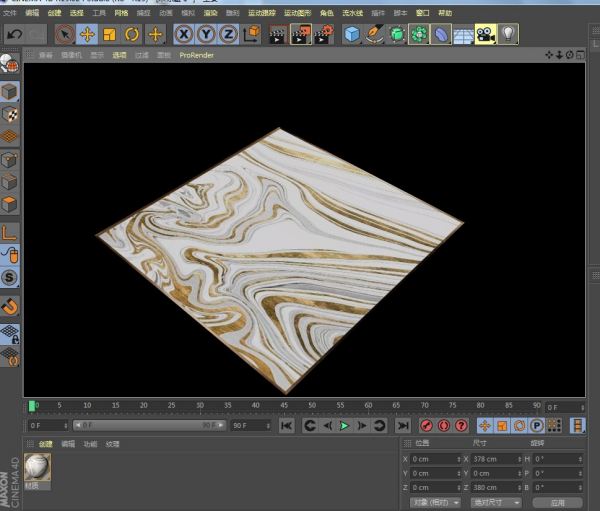Click the Undo arrow icon

14,34
